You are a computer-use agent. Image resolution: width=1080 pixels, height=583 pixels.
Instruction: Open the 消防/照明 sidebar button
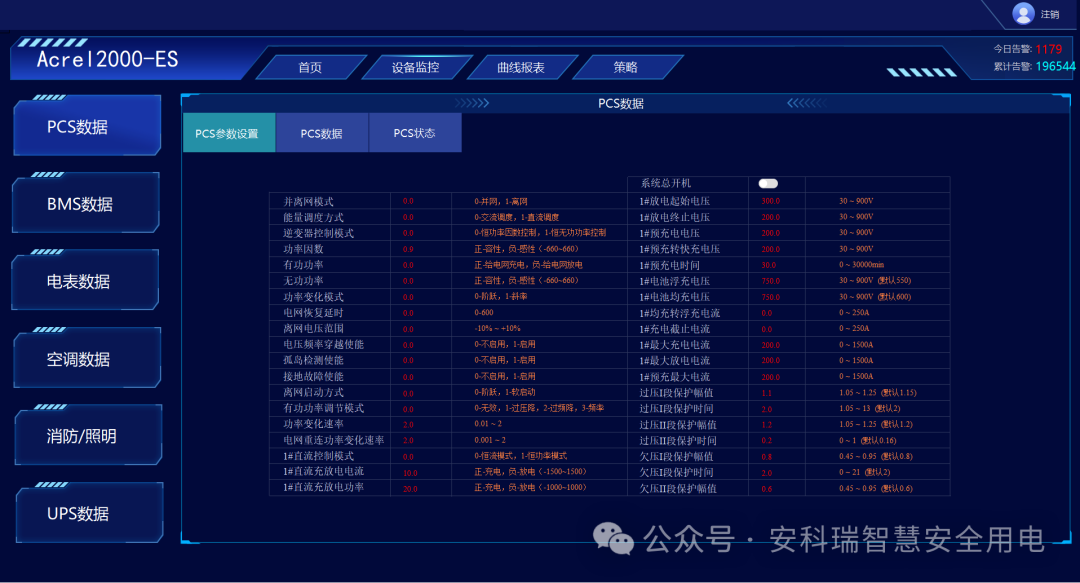pyautogui.click(x=88, y=436)
